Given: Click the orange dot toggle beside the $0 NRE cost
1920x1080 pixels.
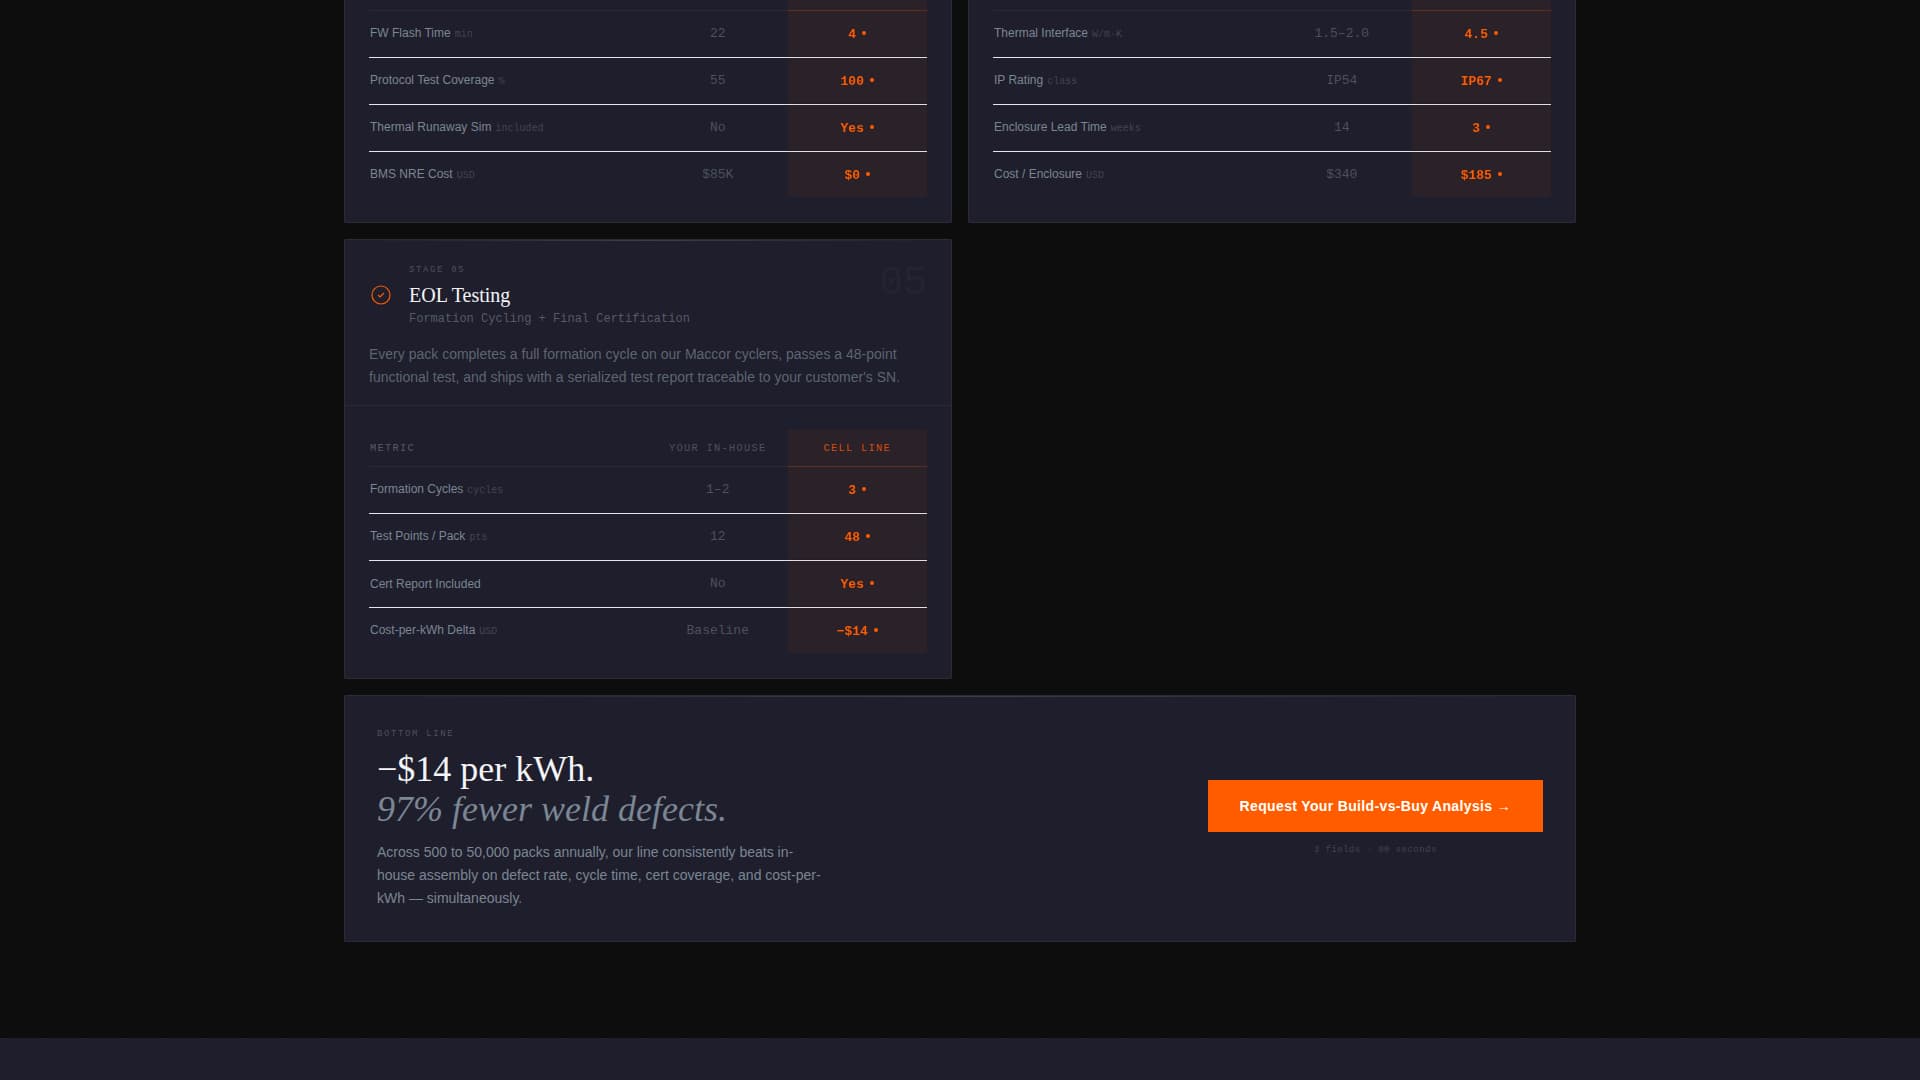Looking at the screenshot, I should [868, 174].
